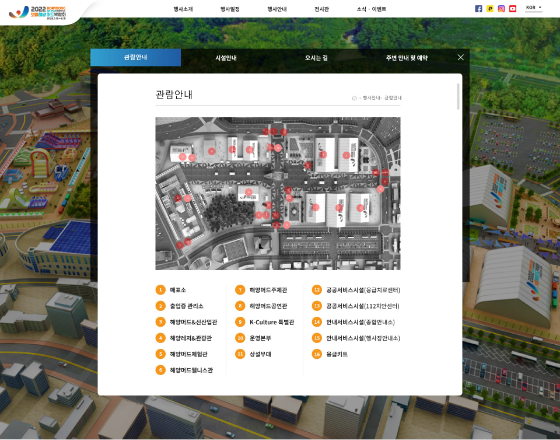Open the 행사소개 top menu

[x=183, y=9]
